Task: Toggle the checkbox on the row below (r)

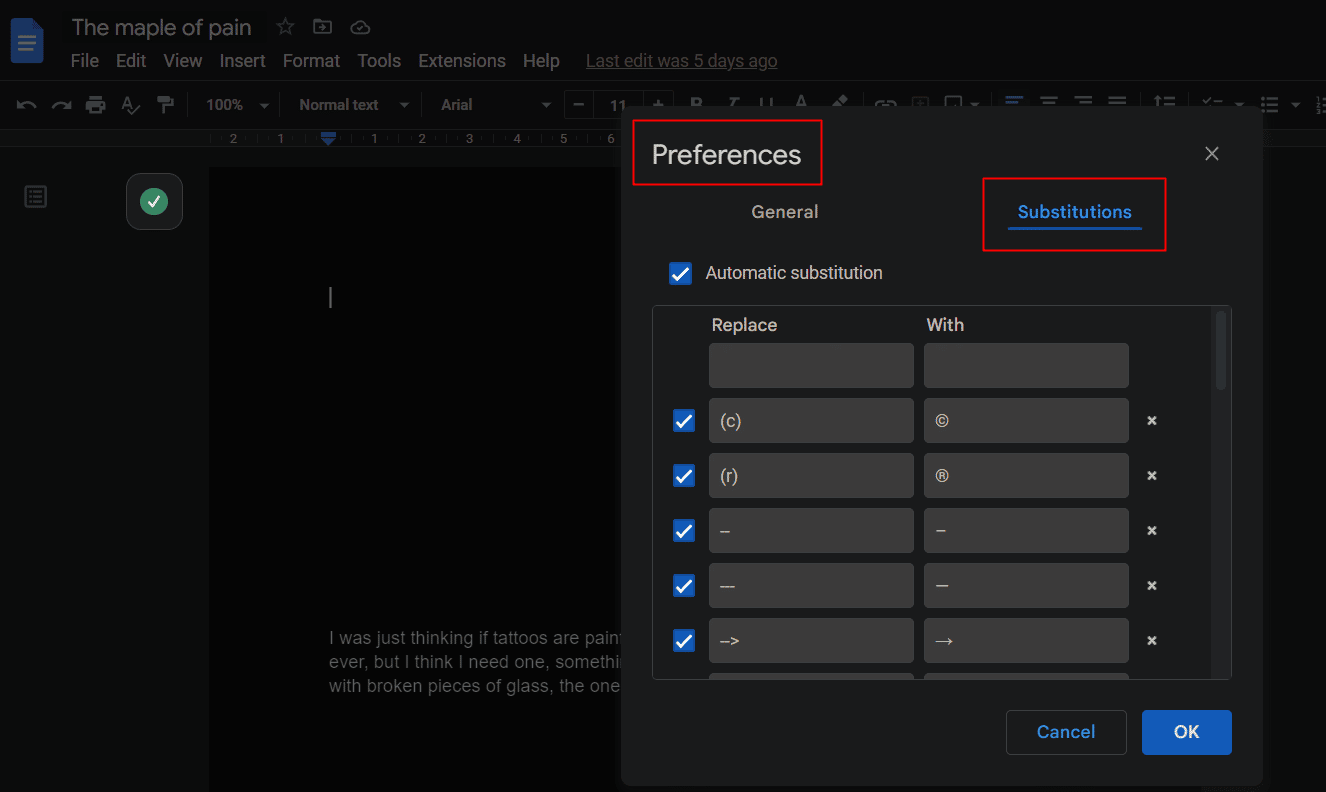Action: [x=684, y=531]
